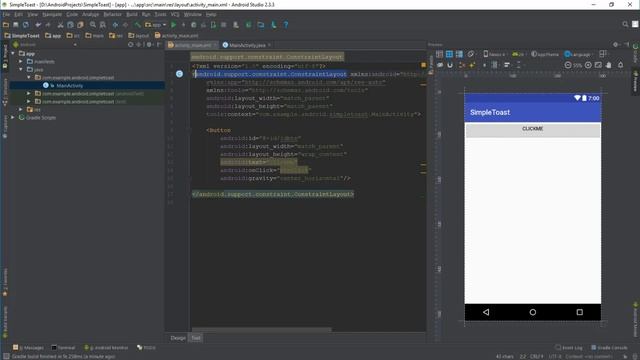Open project panel settings gear
640x360 pixels.
[x=149, y=44]
